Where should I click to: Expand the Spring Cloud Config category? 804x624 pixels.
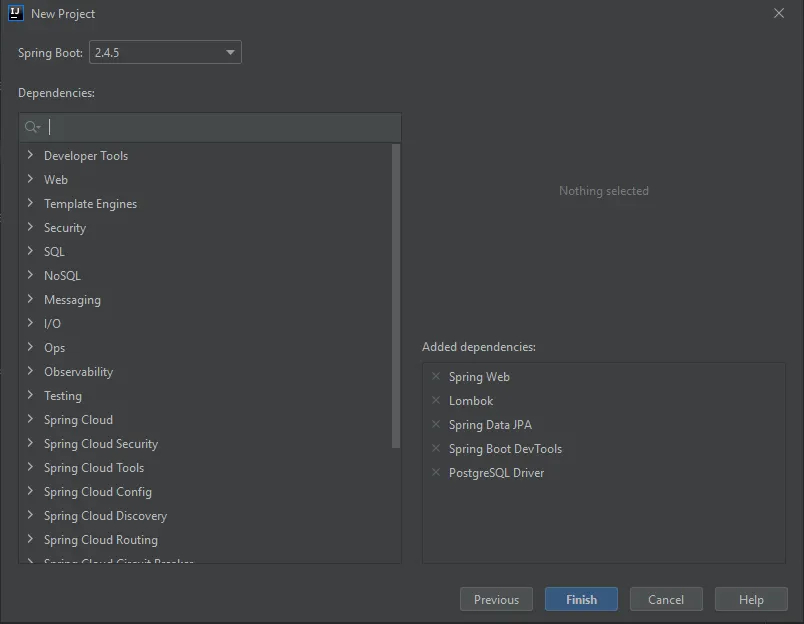tap(30, 491)
